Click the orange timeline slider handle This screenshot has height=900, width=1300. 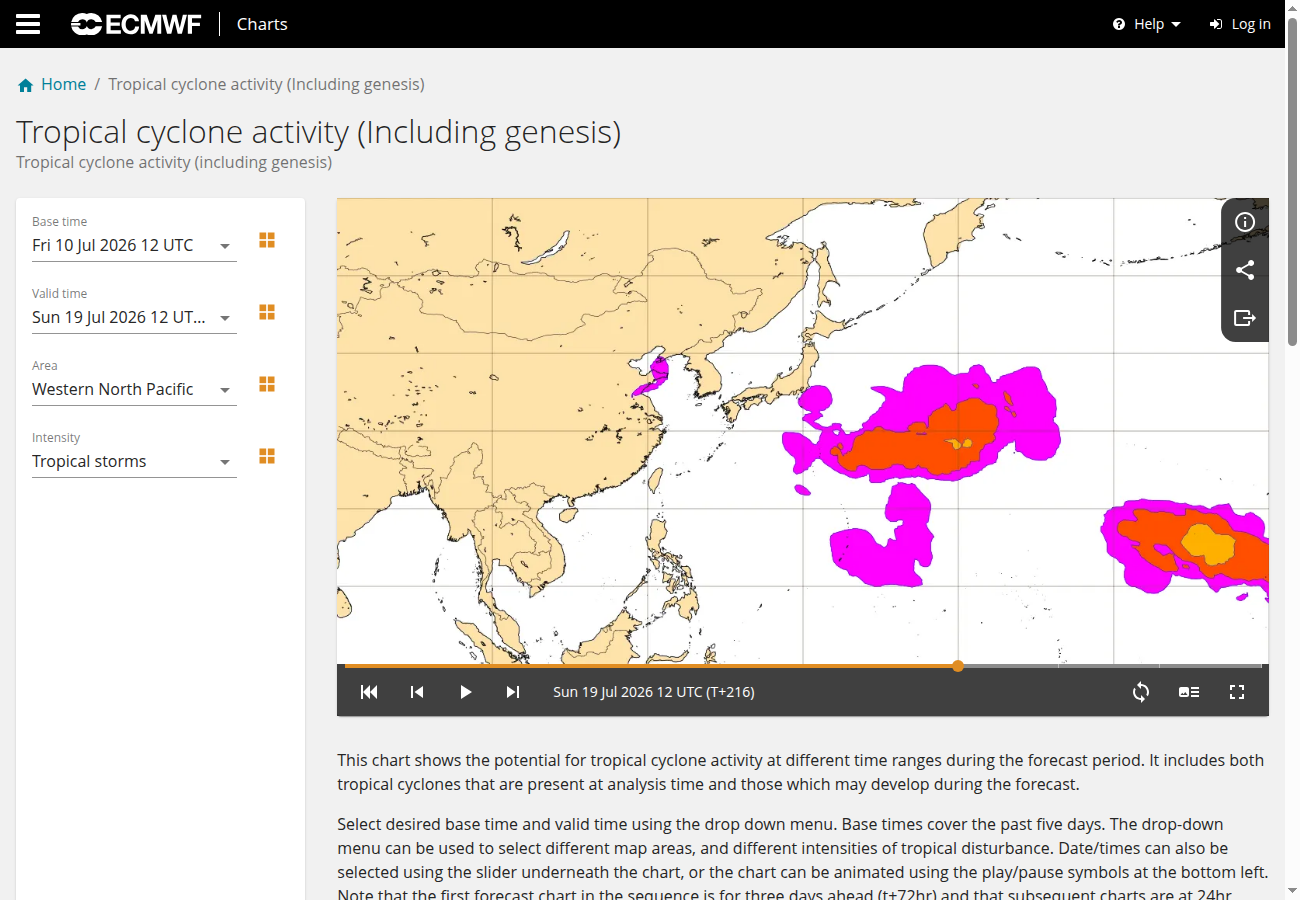coord(958,666)
